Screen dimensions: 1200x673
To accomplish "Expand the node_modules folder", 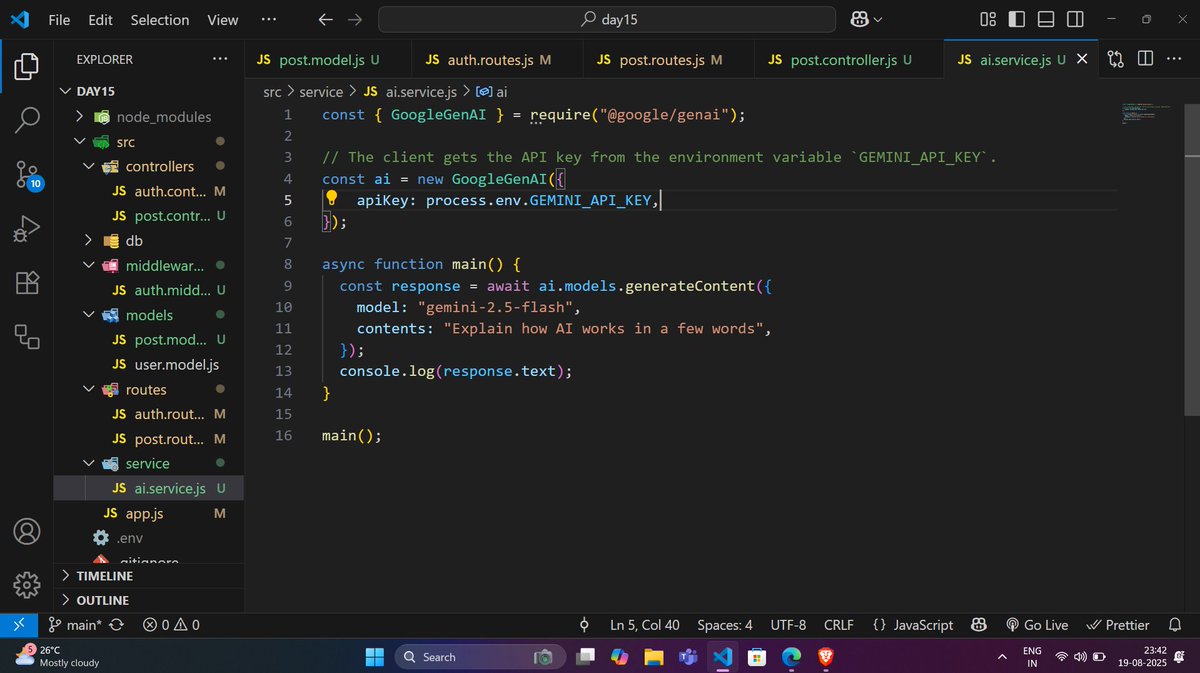I will pos(150,117).
